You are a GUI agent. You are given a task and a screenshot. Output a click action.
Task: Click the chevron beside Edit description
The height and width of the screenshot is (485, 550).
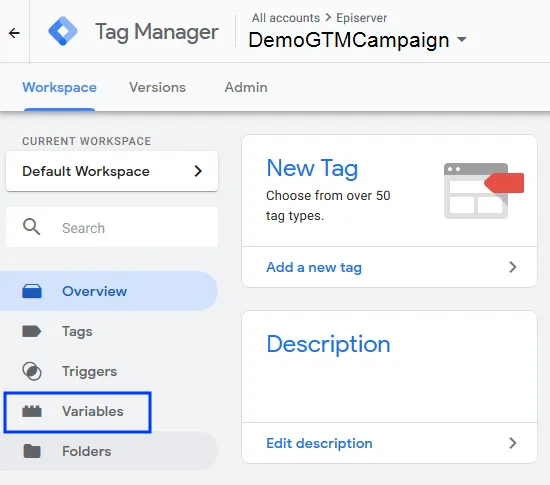coord(512,443)
